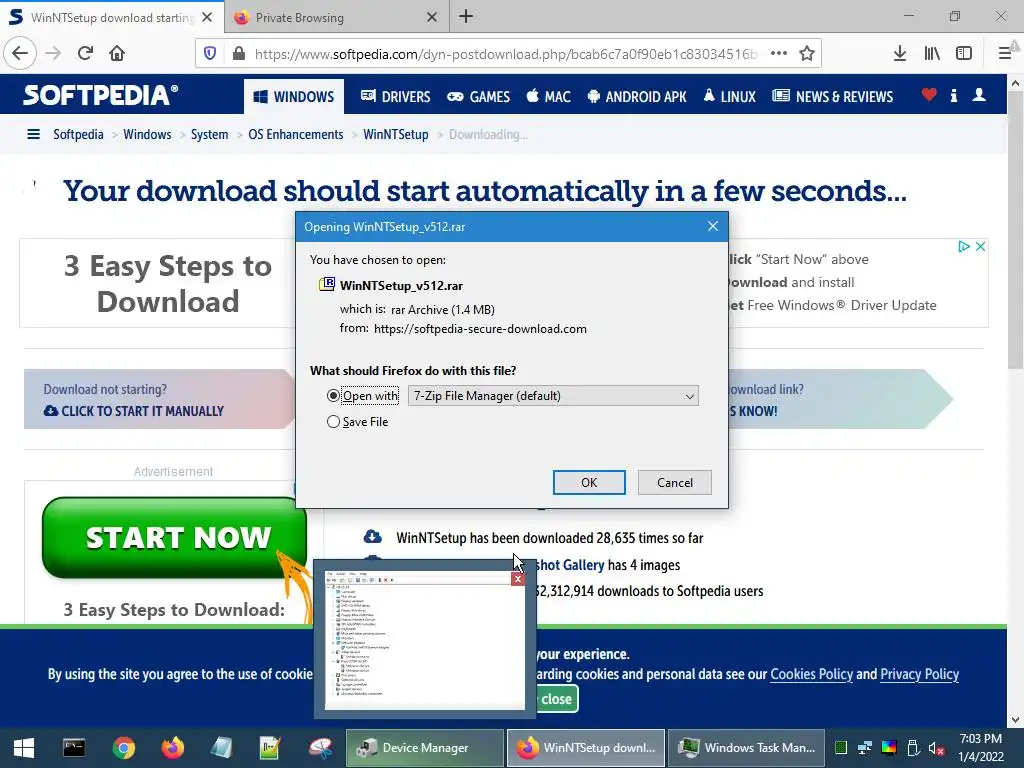Click pinned Firefox icon in taskbar

tap(172, 748)
